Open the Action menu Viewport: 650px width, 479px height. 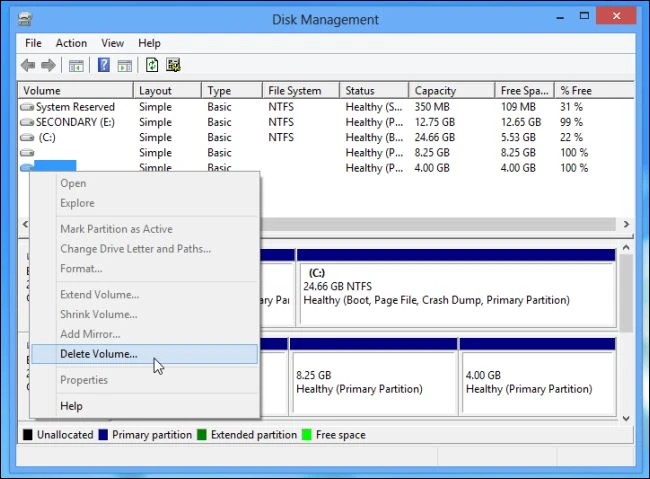click(71, 43)
